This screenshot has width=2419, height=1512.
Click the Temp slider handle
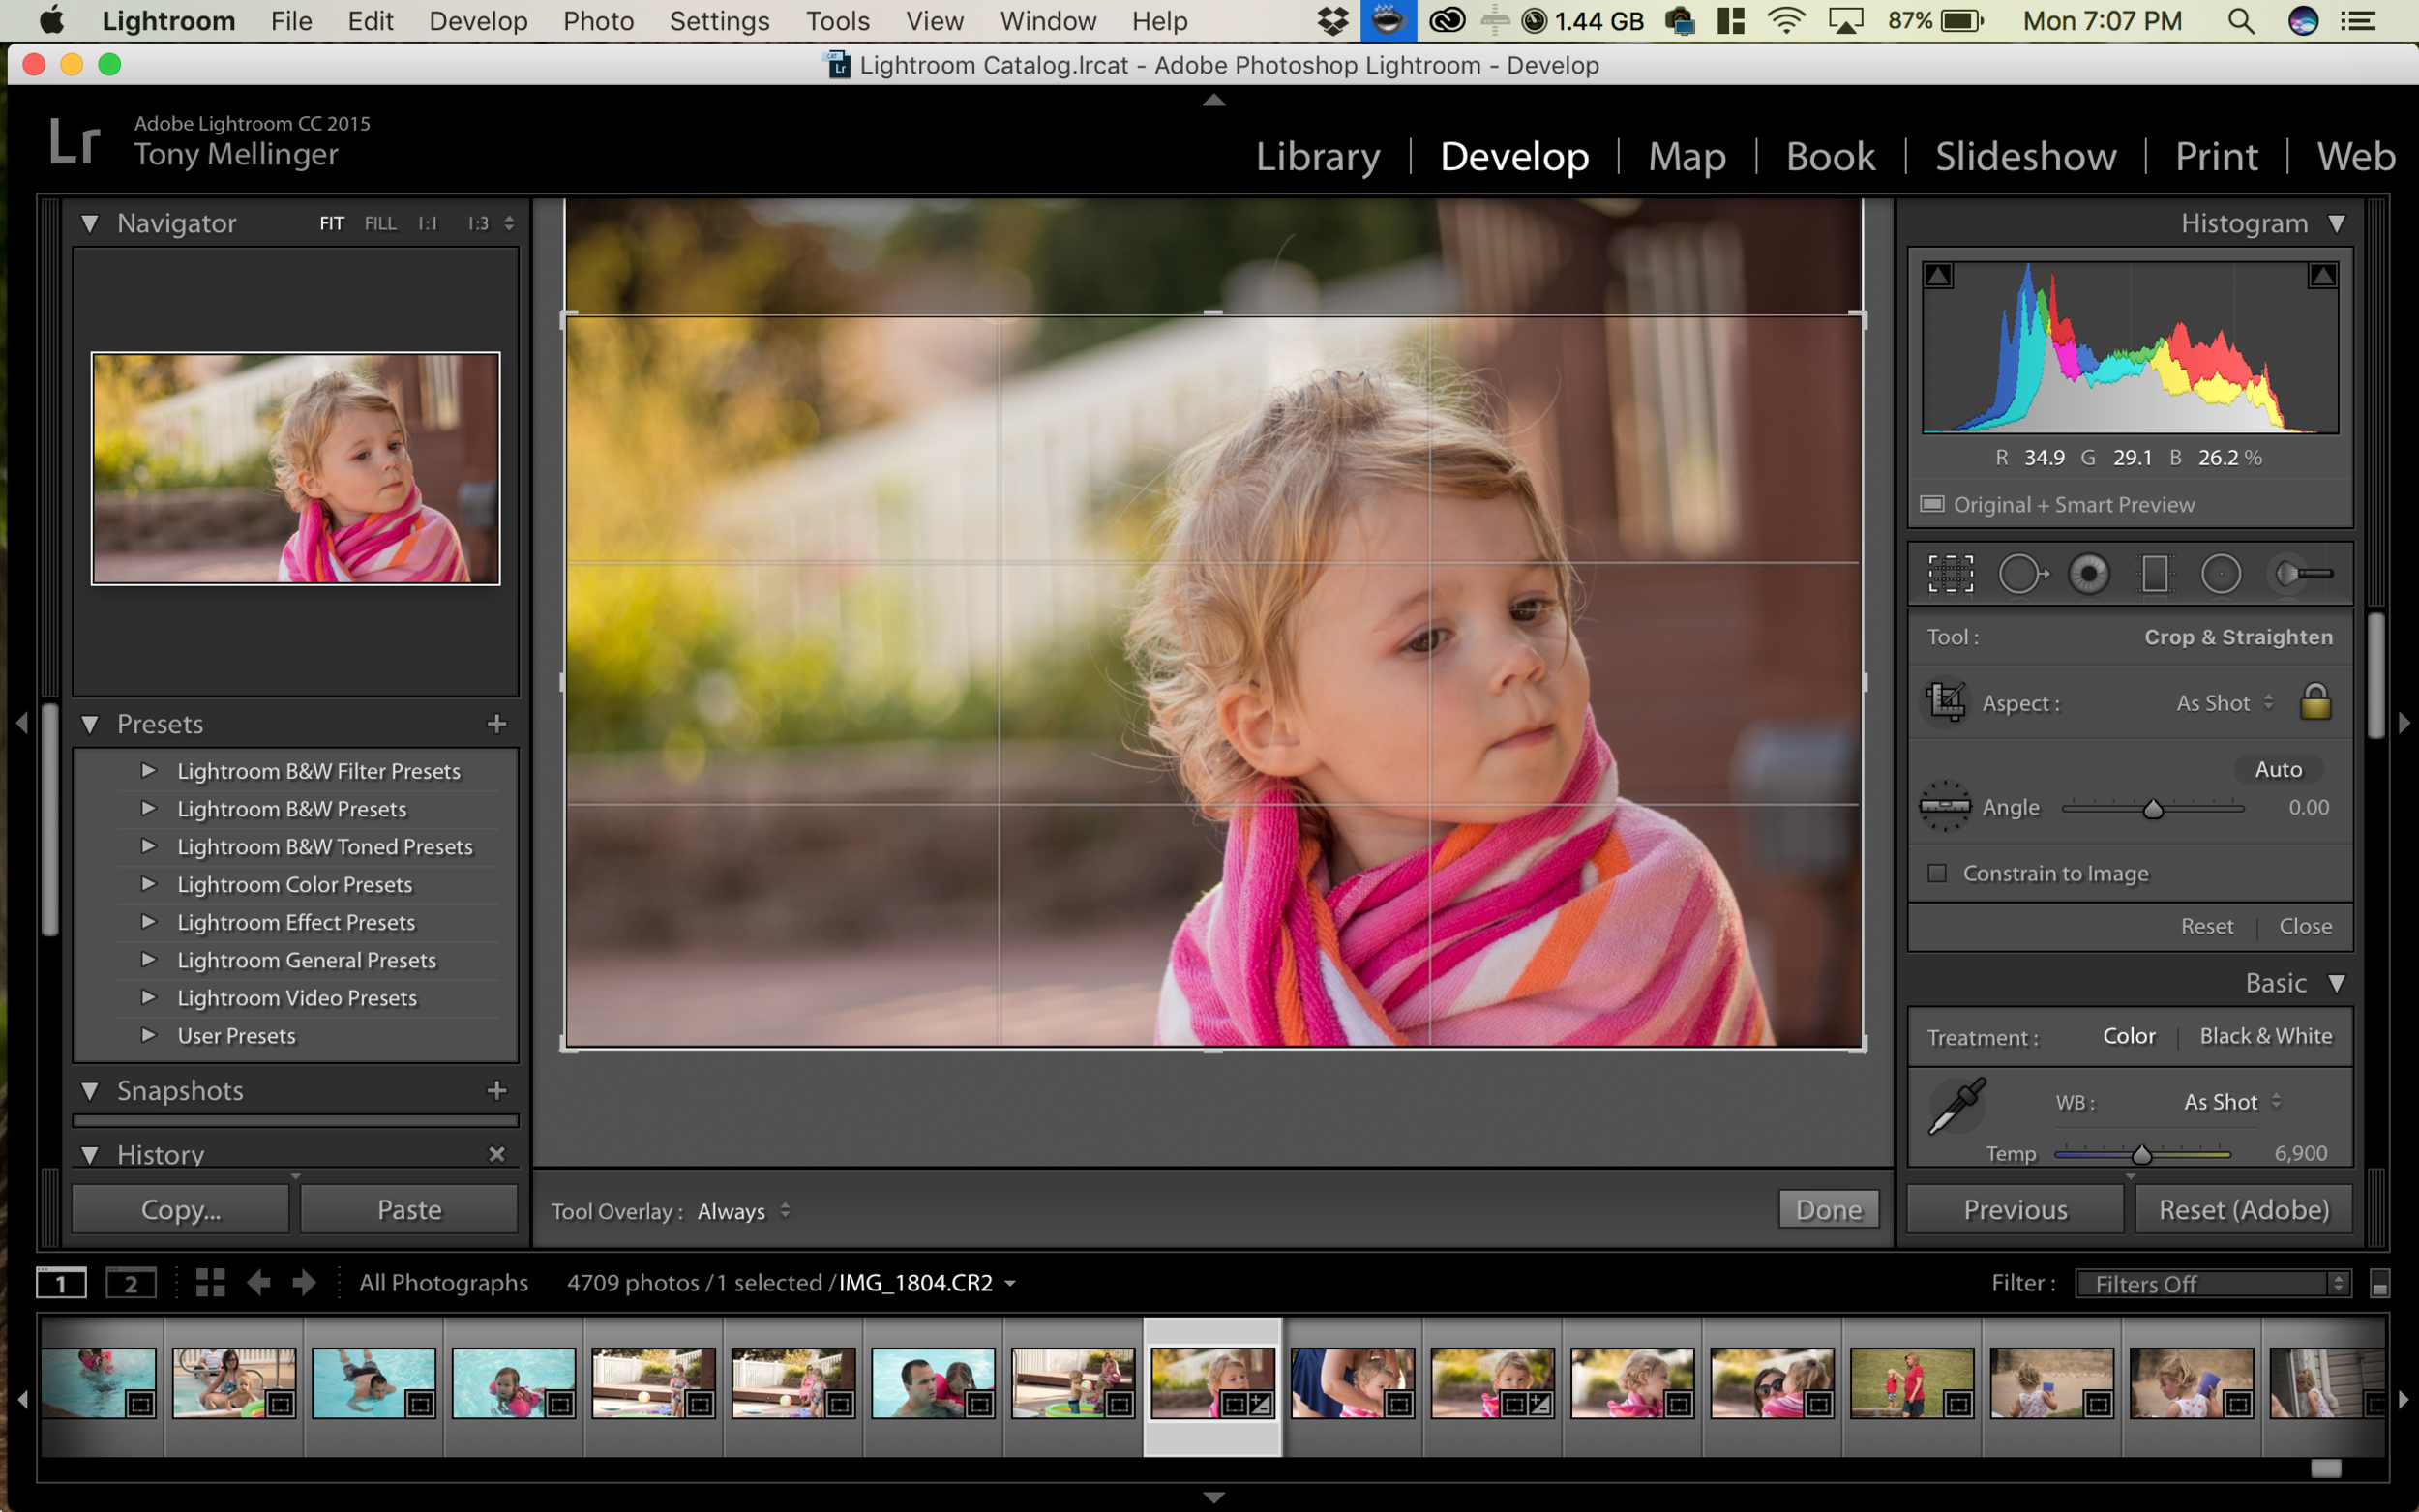point(2142,1155)
